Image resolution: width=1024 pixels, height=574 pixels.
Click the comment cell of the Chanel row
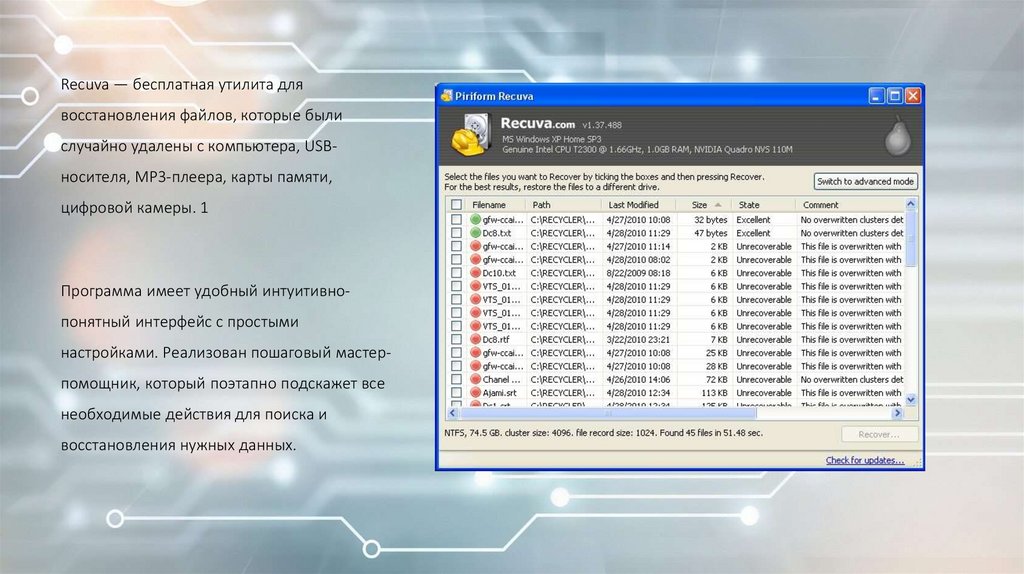click(x=852, y=379)
